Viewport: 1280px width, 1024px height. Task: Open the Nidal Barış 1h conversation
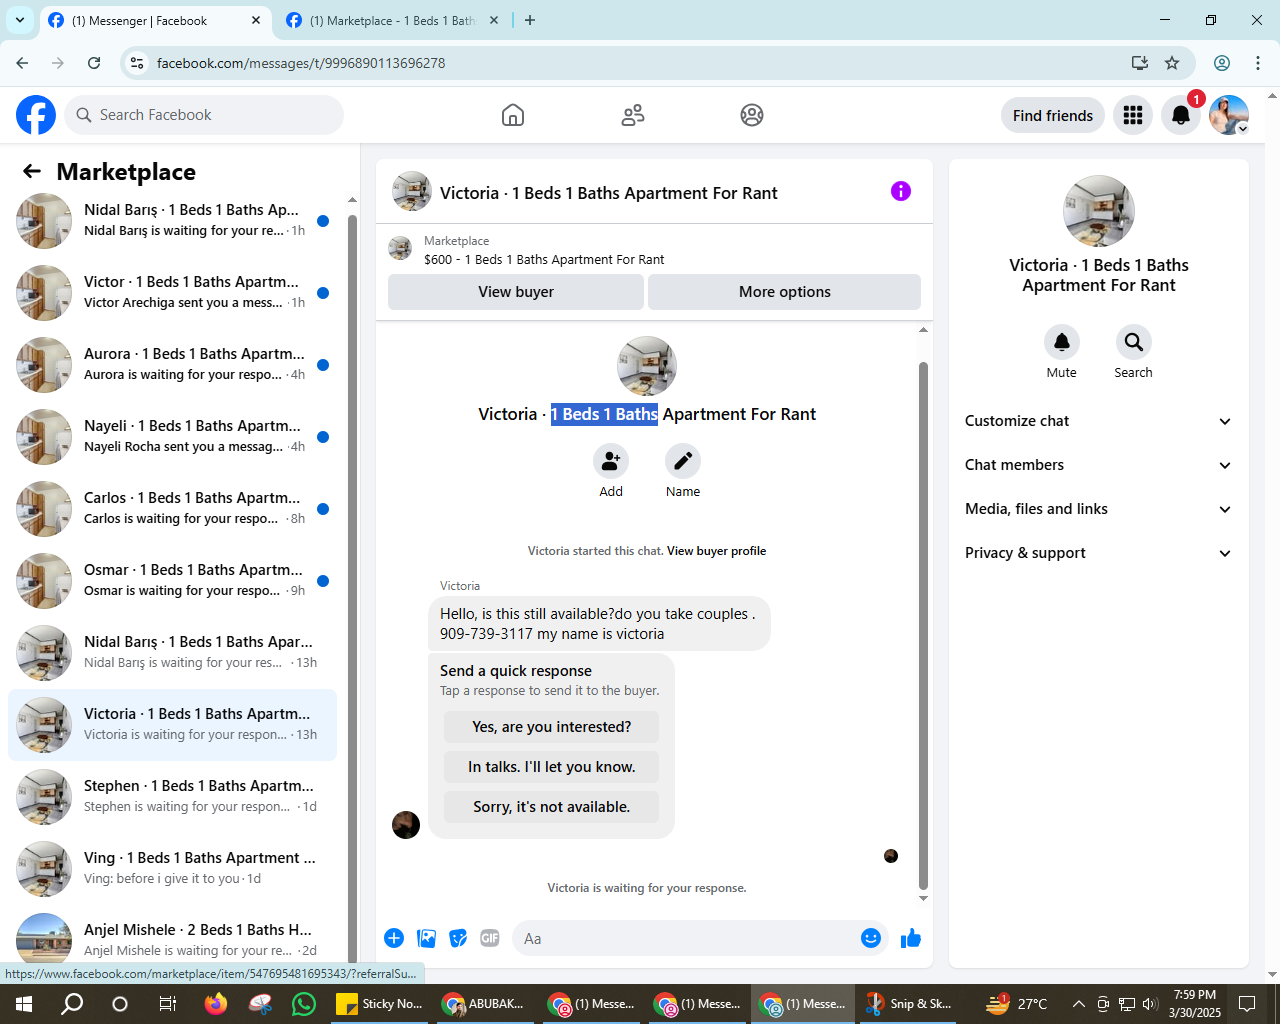[x=172, y=221]
